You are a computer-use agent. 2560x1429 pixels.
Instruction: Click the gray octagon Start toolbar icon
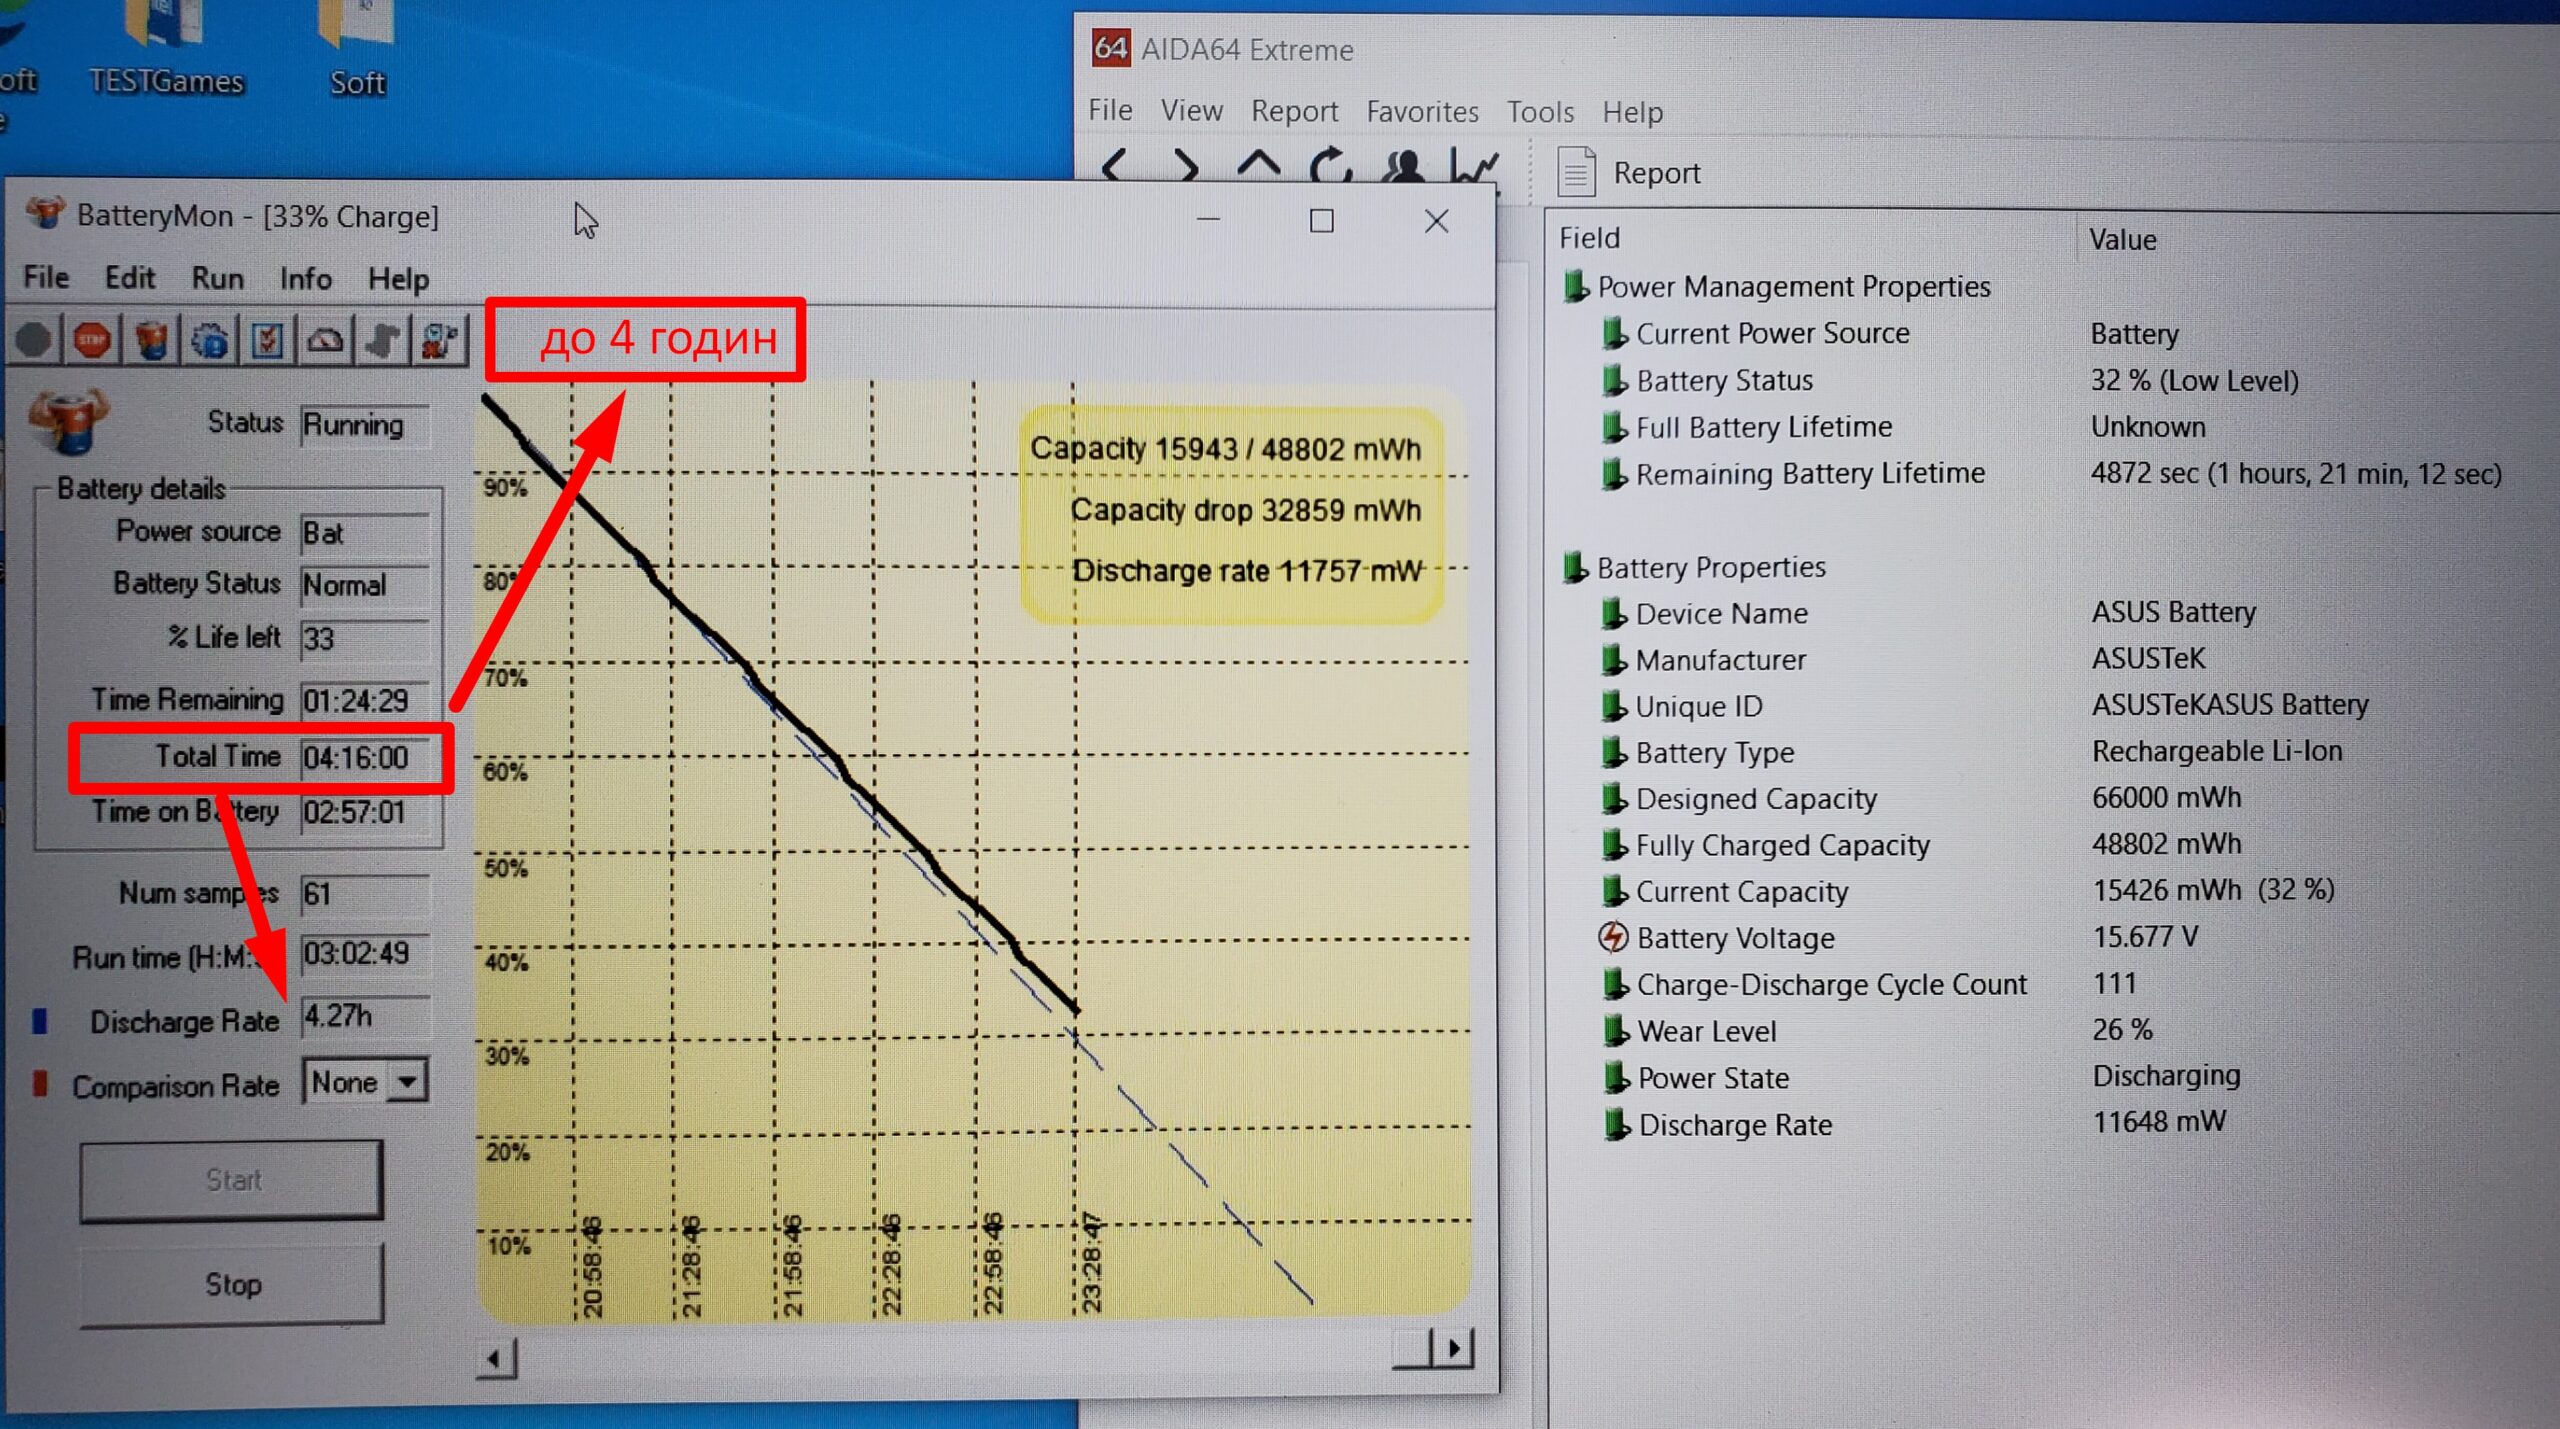coord(34,341)
